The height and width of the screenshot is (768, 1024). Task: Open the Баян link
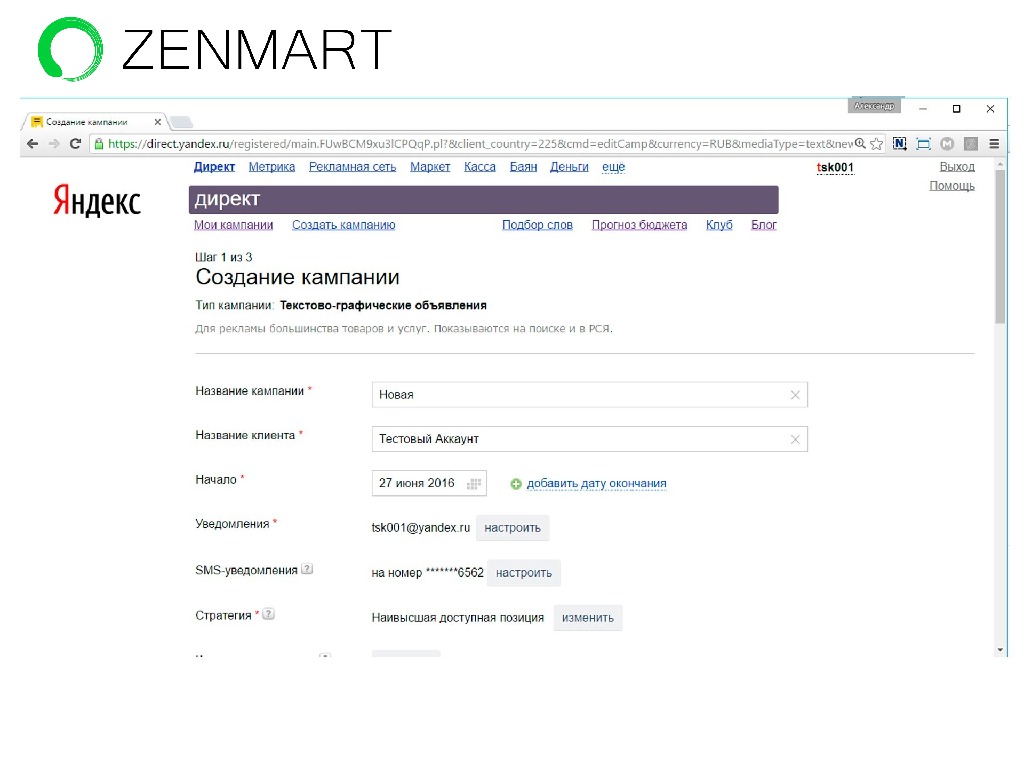[x=523, y=167]
